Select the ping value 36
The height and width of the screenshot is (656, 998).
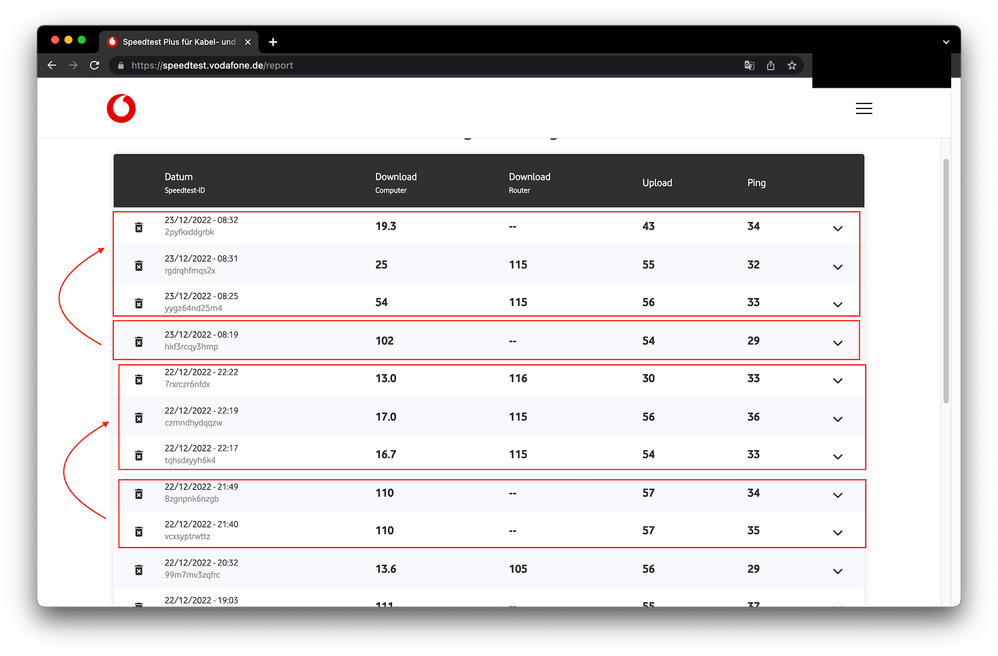click(754, 417)
